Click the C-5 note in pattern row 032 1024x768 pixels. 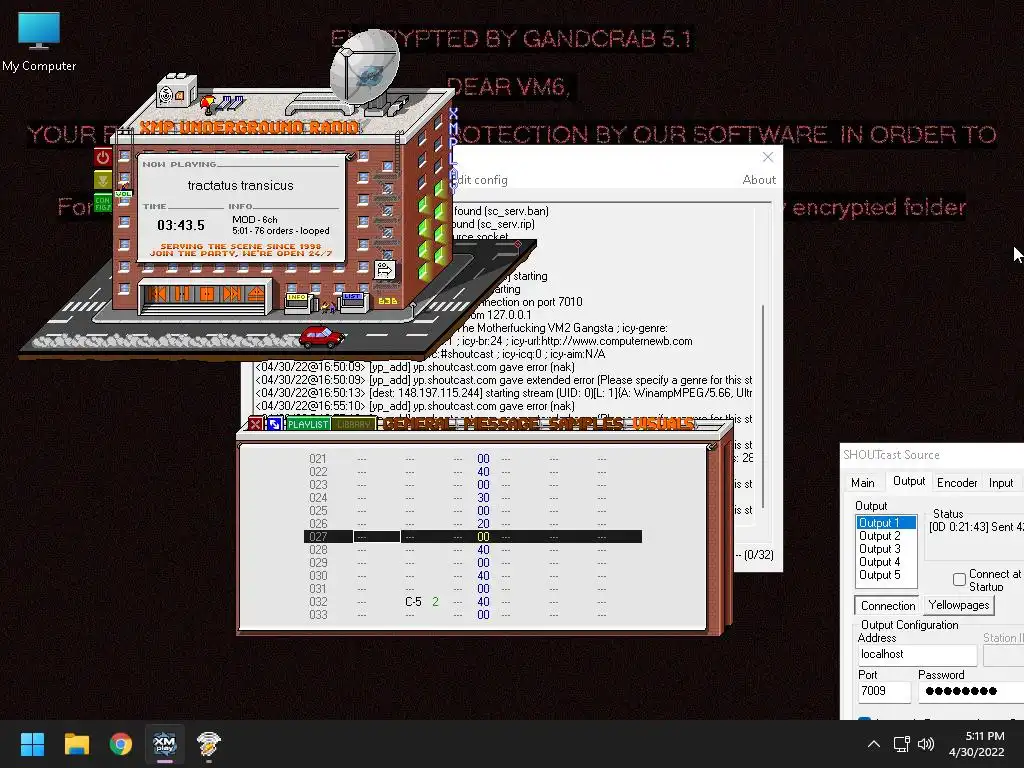click(413, 602)
